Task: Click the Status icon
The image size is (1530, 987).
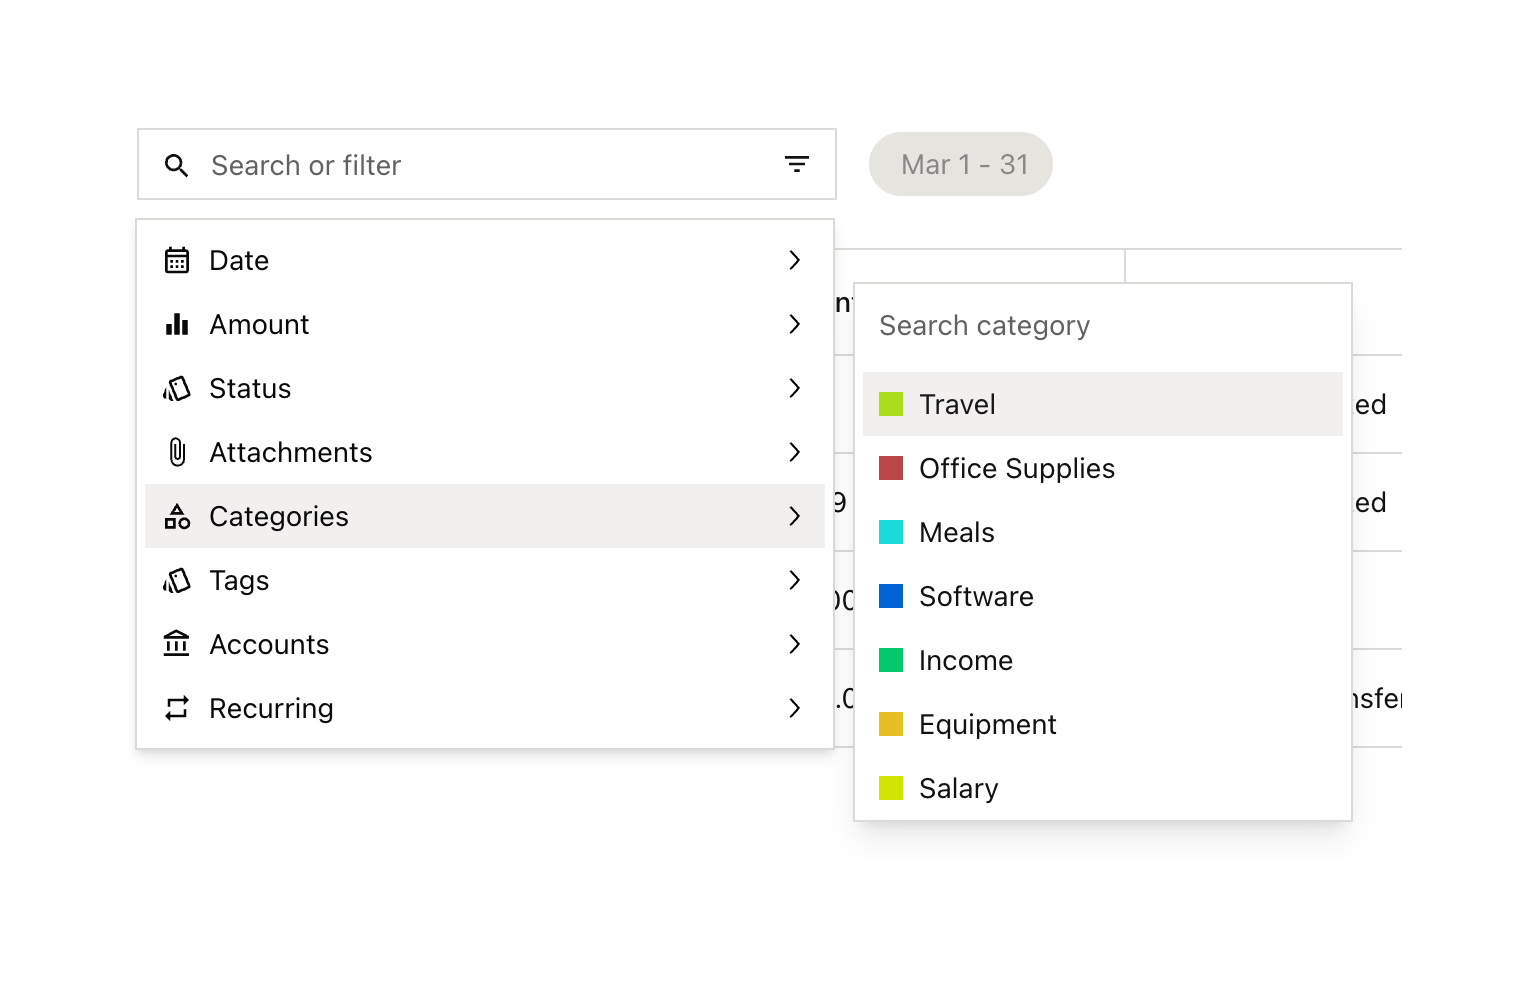Action: pyautogui.click(x=177, y=388)
